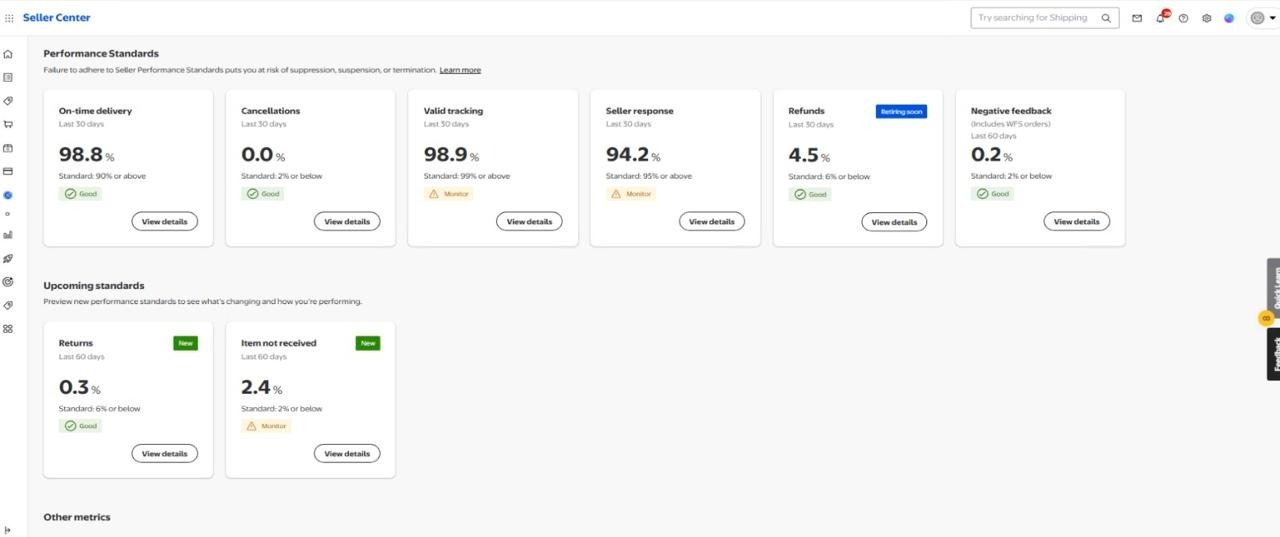This screenshot has height=537, width=1280.
Task: Click Good checkmark icon on Returns card
Action: tap(70, 426)
